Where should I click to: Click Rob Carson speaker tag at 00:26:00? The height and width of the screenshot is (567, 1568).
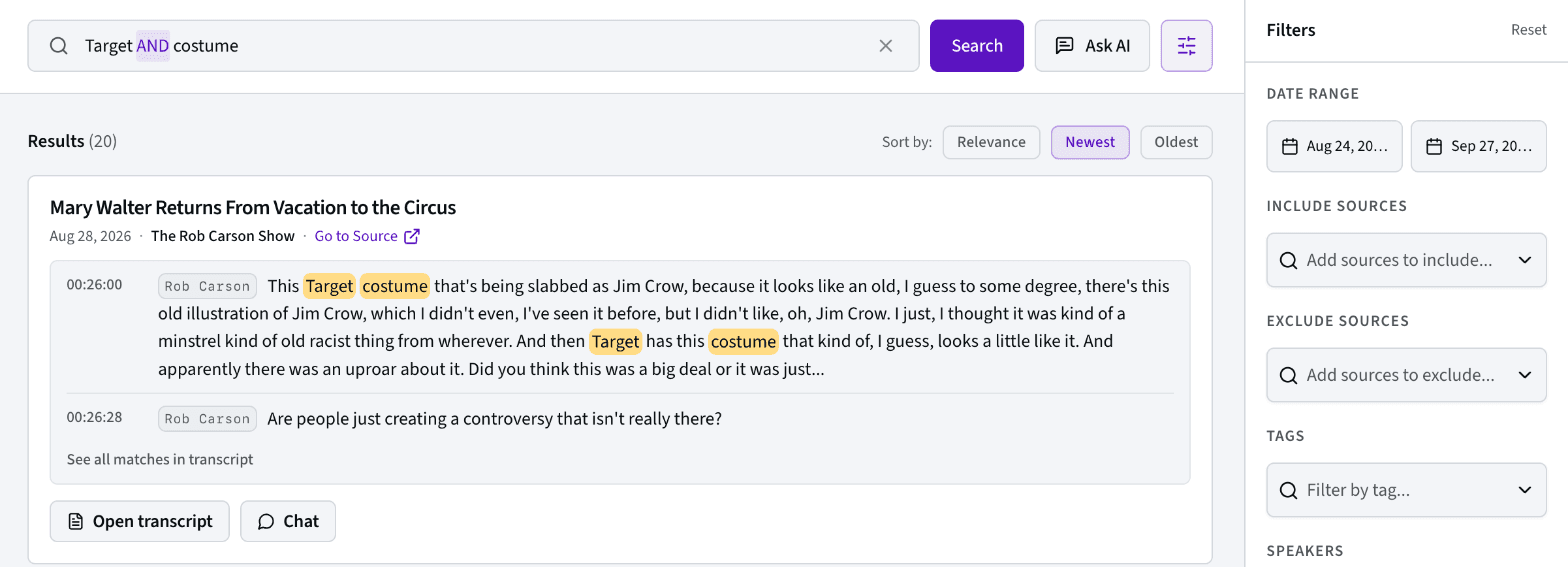pyautogui.click(x=207, y=286)
